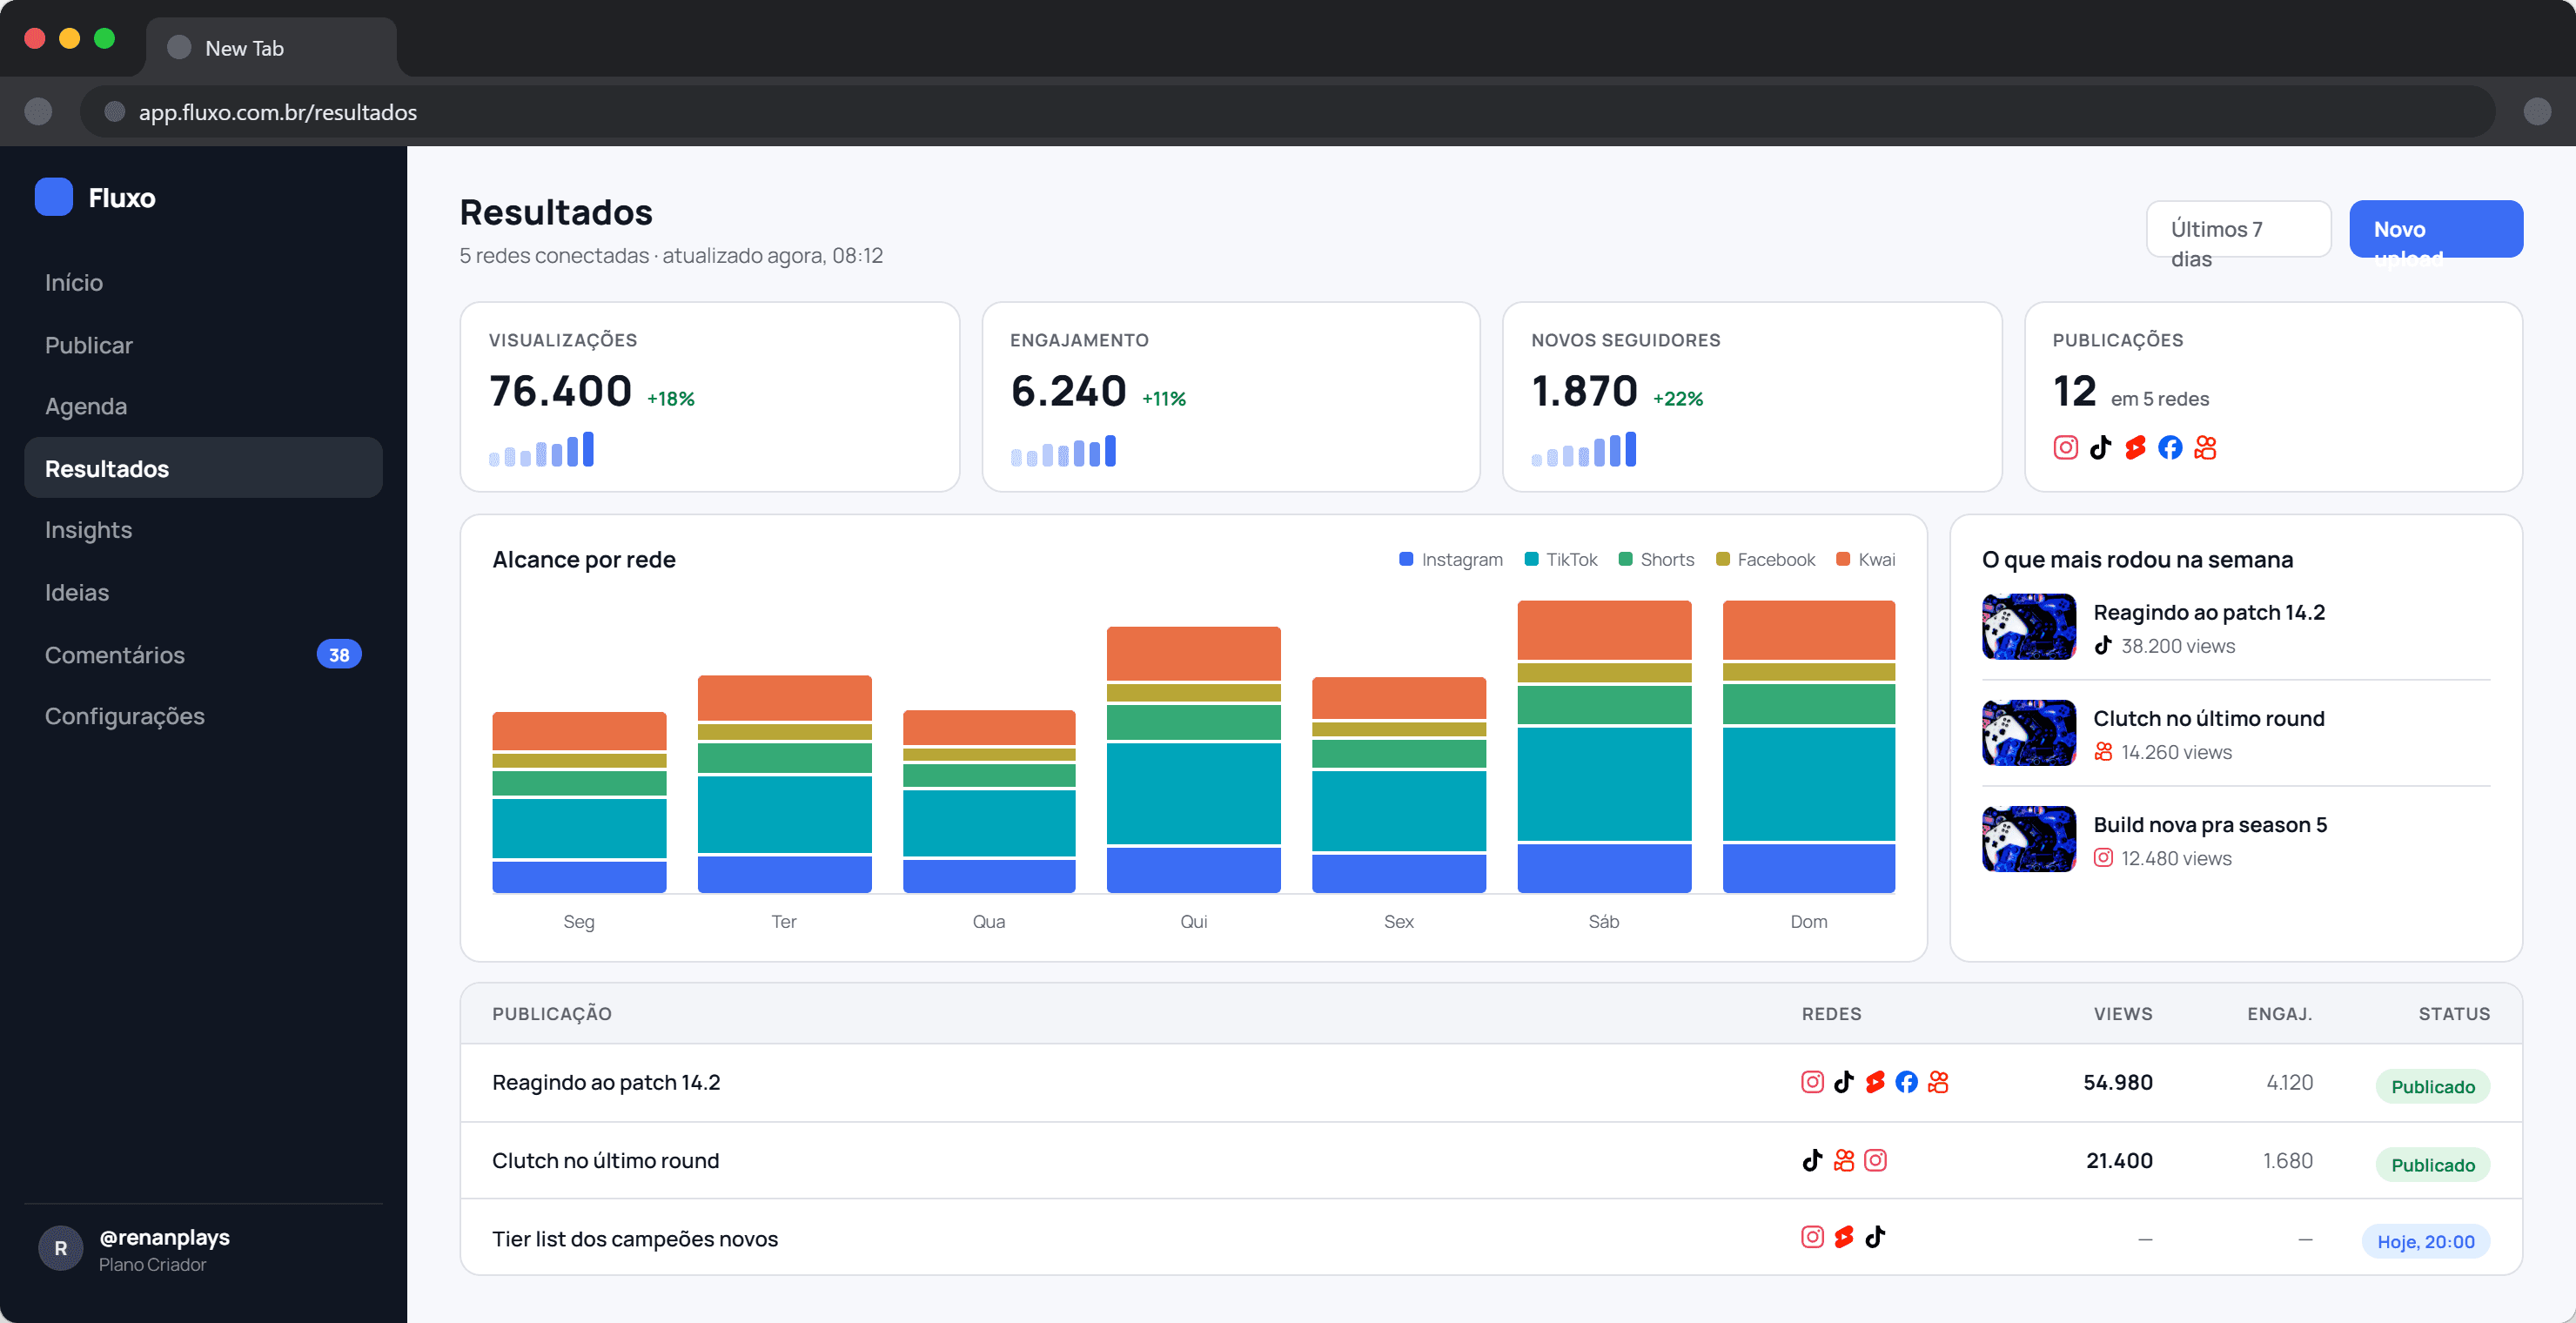This screenshot has height=1323, width=2576.
Task: Toggle the Kwai legend swatch in chart
Action: (1843, 559)
